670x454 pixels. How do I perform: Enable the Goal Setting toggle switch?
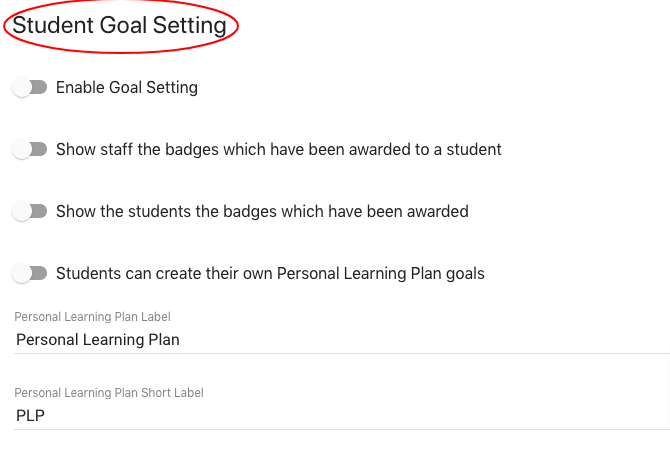click(30, 88)
